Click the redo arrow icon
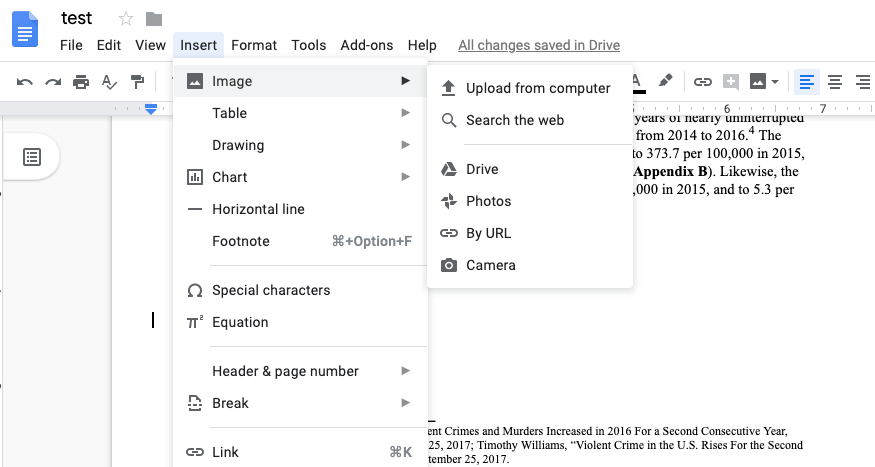The image size is (875, 467). [53, 81]
